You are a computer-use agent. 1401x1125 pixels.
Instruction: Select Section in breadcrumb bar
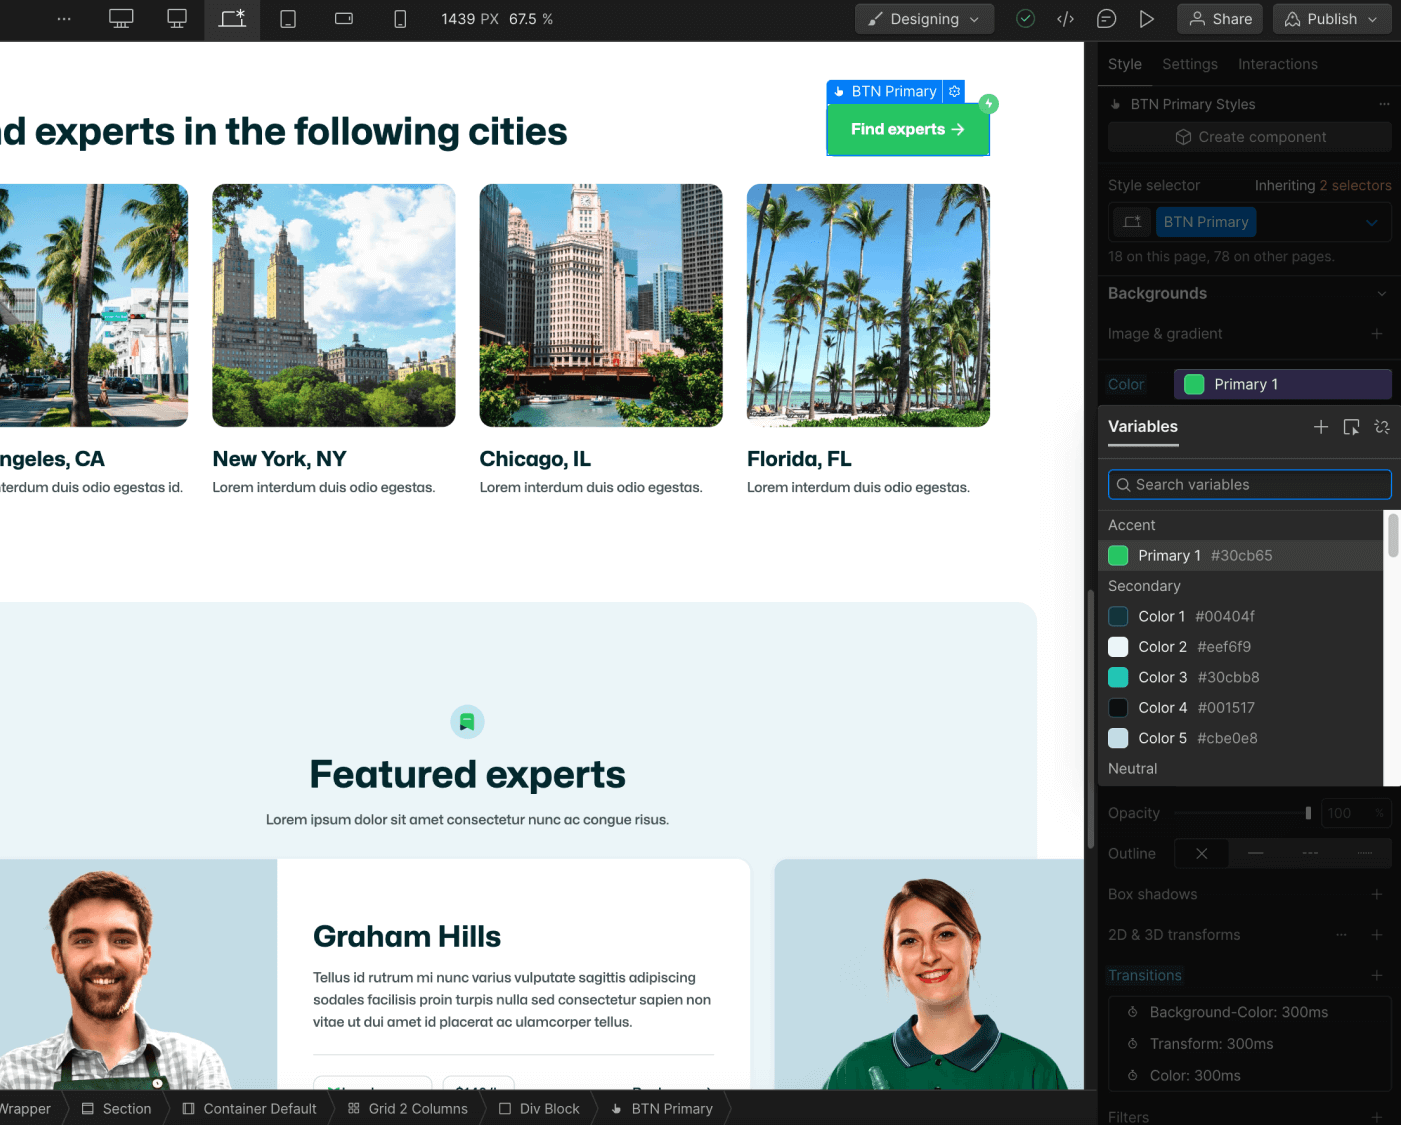click(116, 1109)
